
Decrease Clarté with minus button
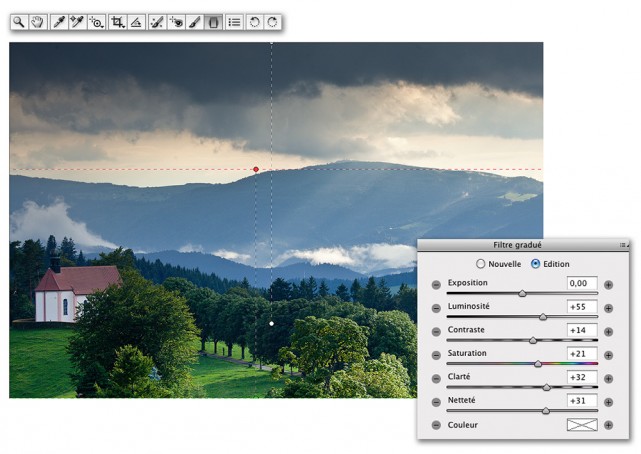436,379
